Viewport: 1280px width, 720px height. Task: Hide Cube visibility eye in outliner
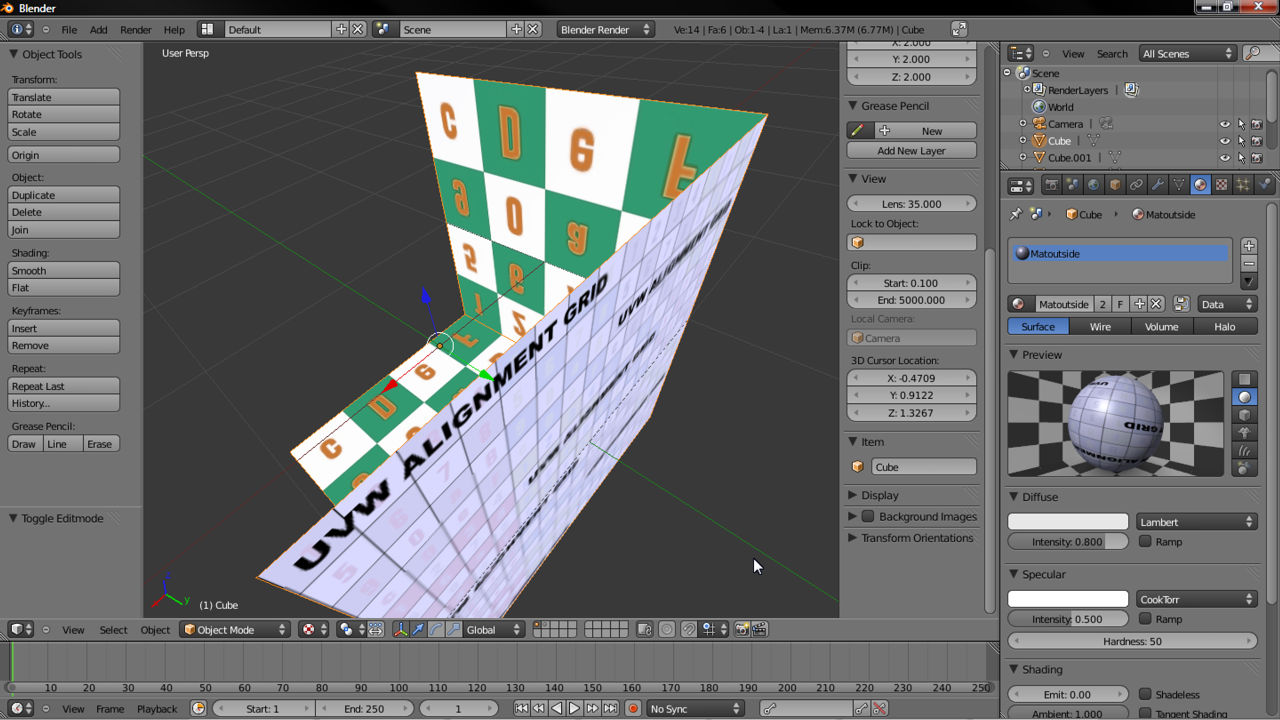pyautogui.click(x=1224, y=141)
